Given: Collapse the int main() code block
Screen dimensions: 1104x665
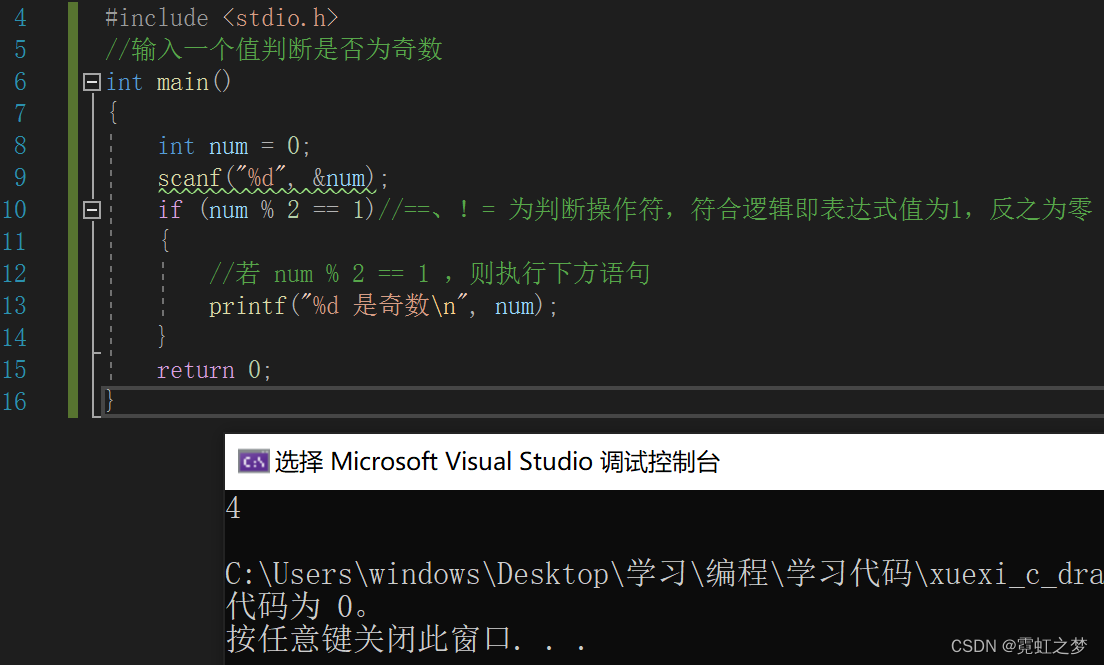Looking at the screenshot, I should pos(92,82).
